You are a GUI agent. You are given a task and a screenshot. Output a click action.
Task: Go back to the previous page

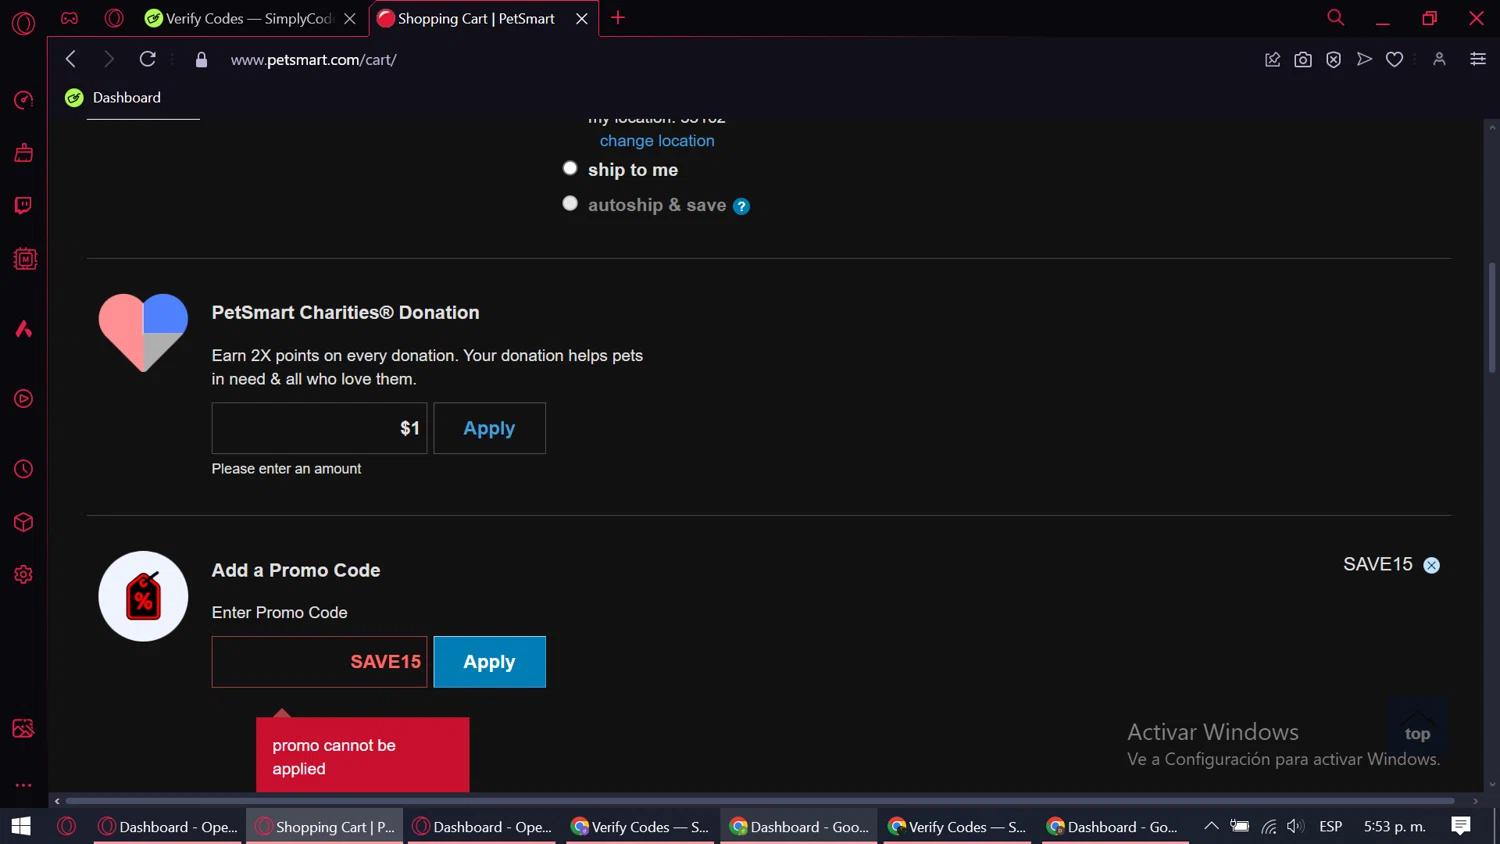click(x=71, y=59)
